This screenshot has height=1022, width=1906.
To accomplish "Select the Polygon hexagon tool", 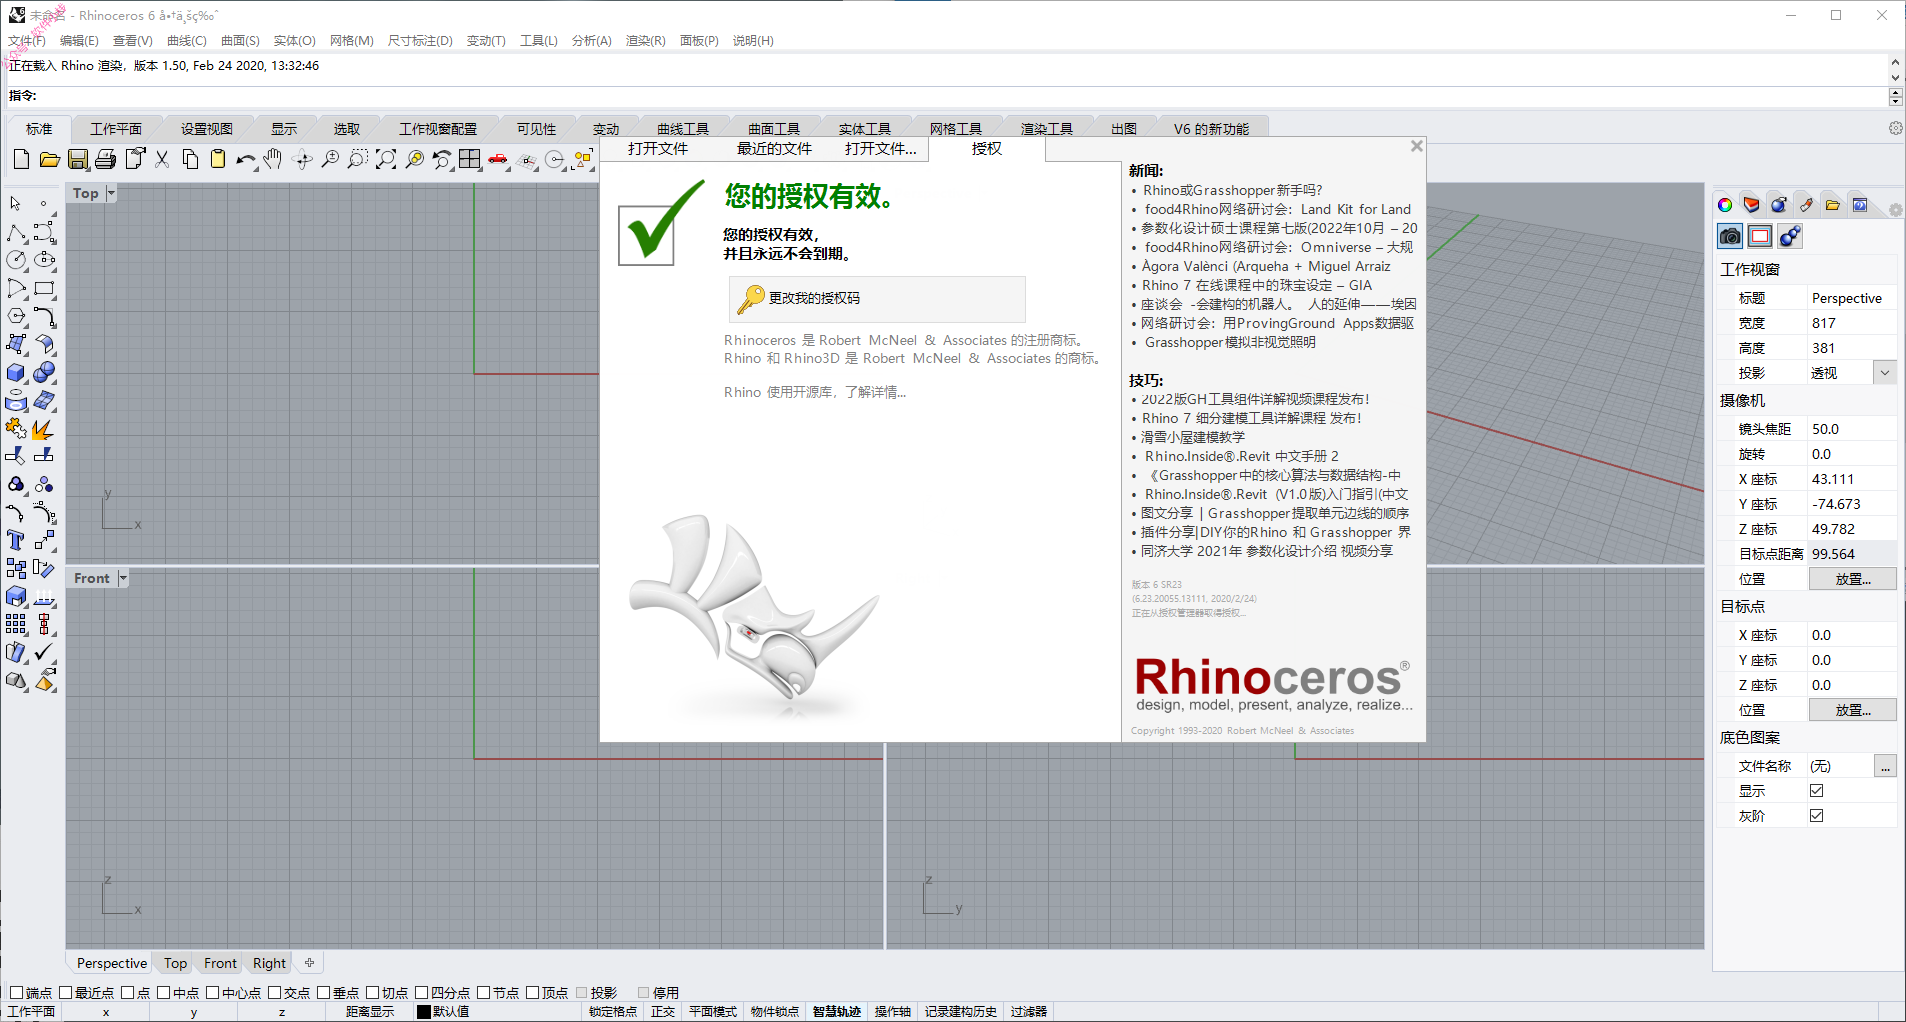I will pos(16,316).
